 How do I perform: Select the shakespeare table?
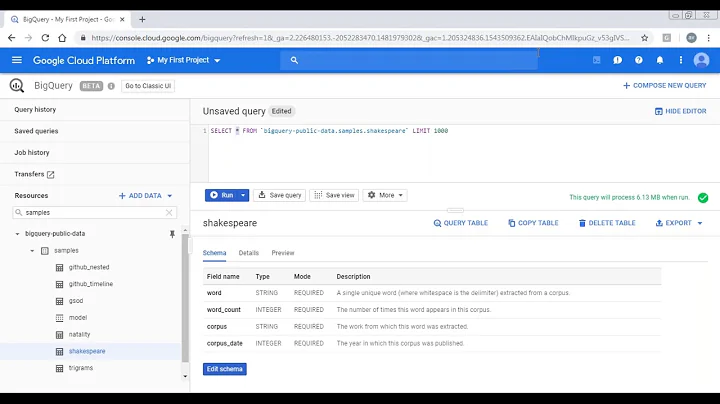coord(87,351)
